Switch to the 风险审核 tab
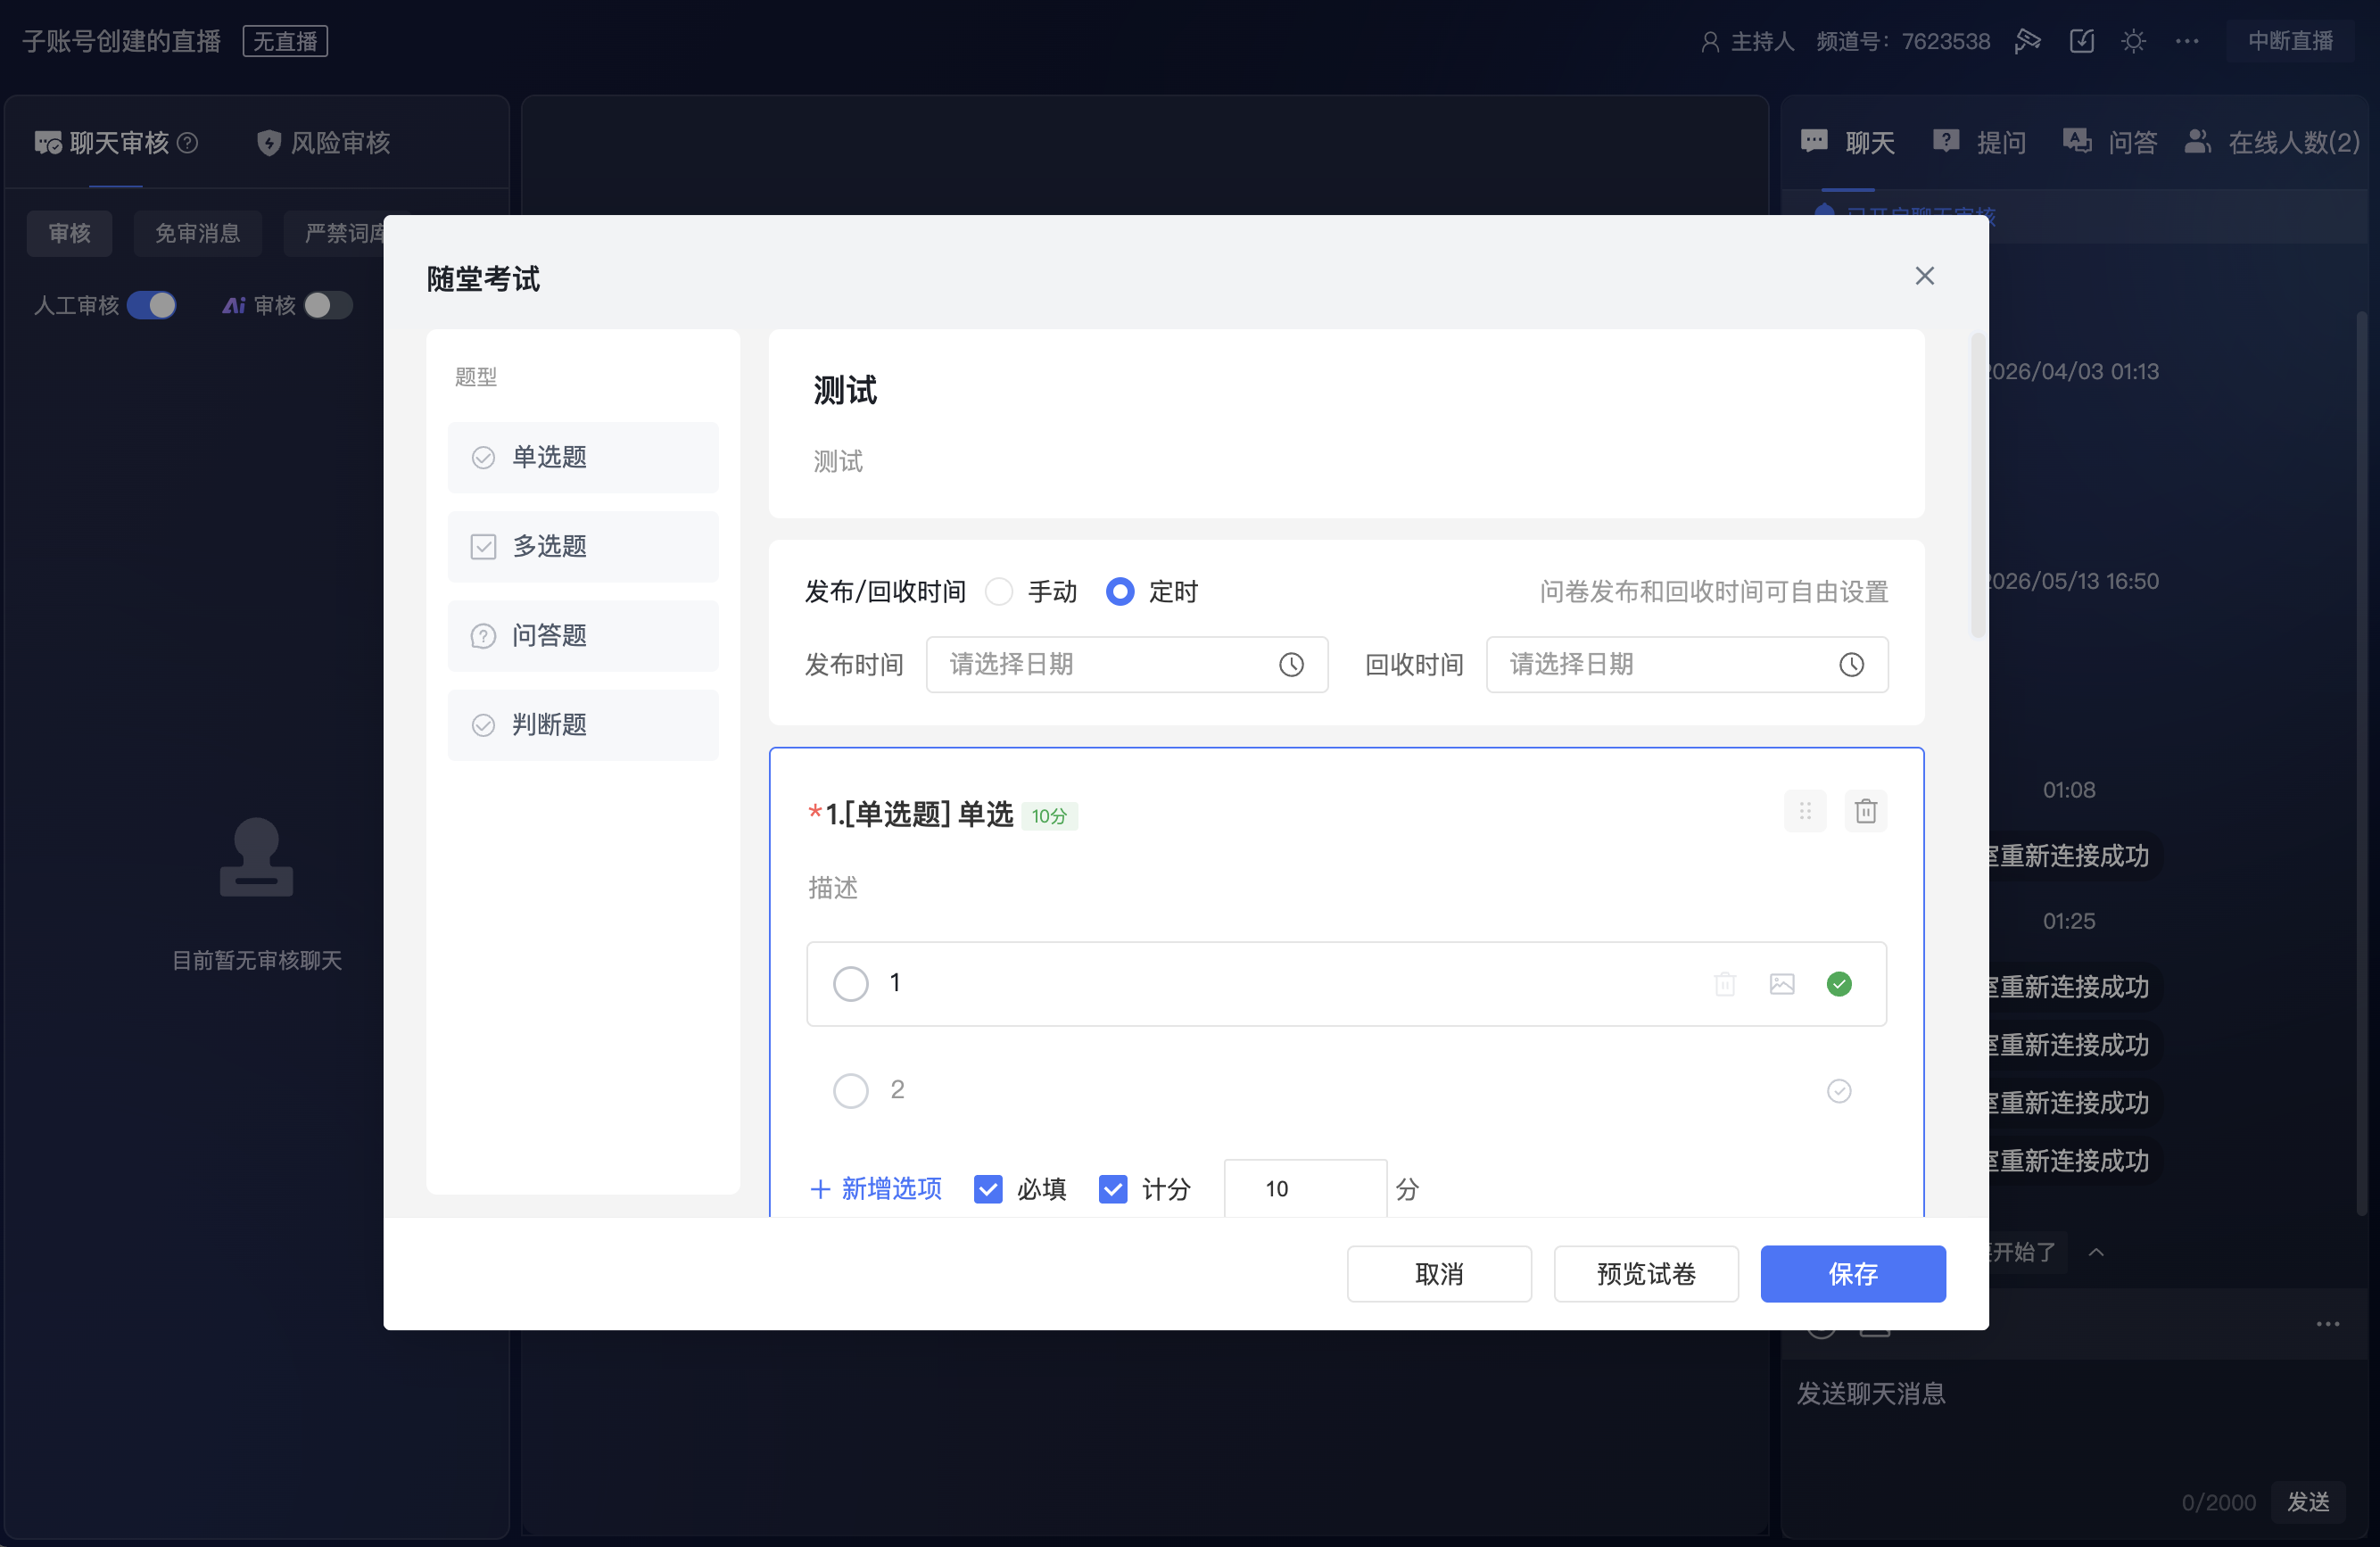The height and width of the screenshot is (1547, 2380). coord(323,142)
